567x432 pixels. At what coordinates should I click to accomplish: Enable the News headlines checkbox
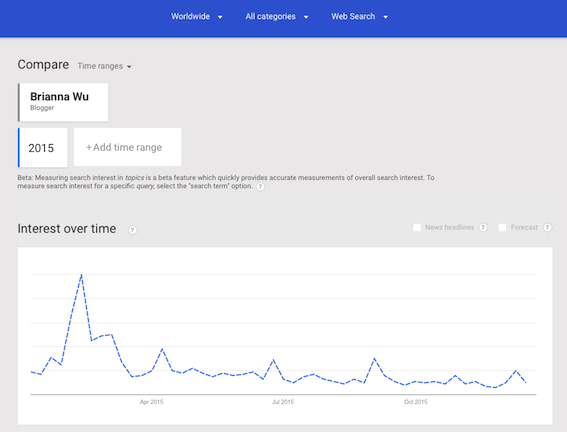pyautogui.click(x=417, y=227)
